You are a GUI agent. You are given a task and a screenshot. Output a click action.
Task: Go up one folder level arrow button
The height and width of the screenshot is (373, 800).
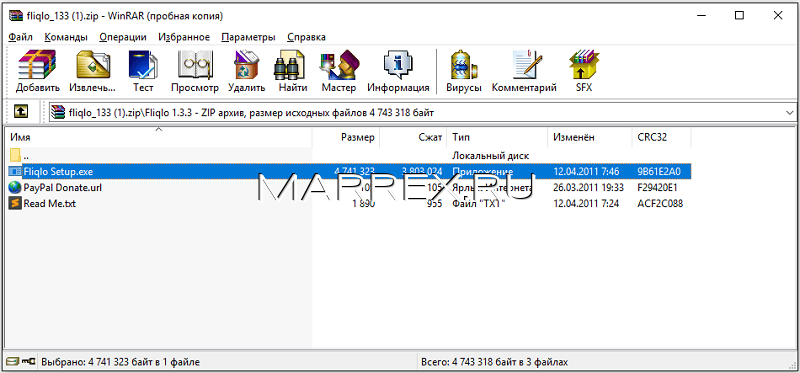(x=21, y=112)
